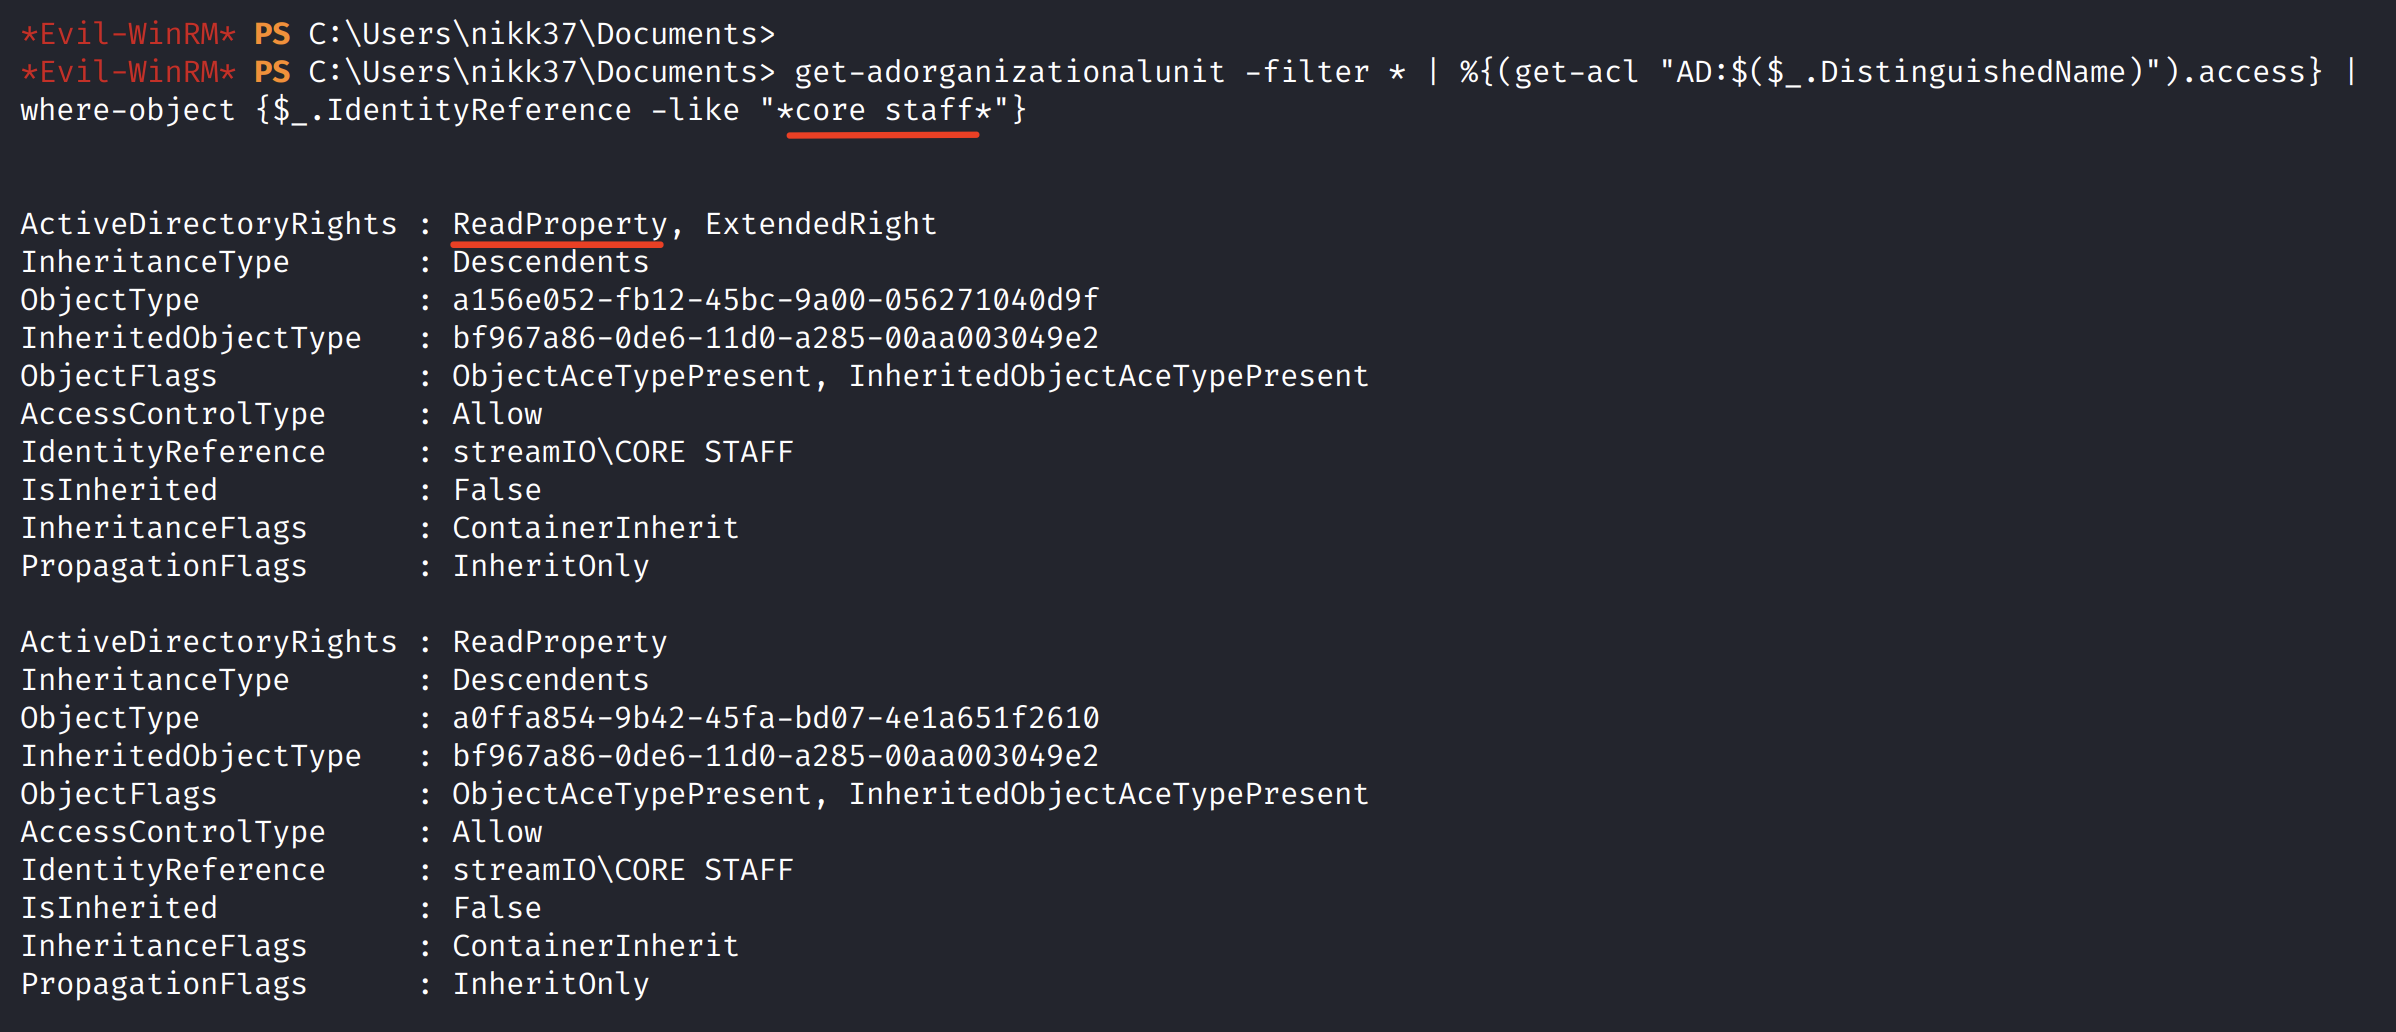Click the ObjectType GUID starting a0ffa854
Viewport: 2396px width, 1032px height.
click(x=775, y=718)
